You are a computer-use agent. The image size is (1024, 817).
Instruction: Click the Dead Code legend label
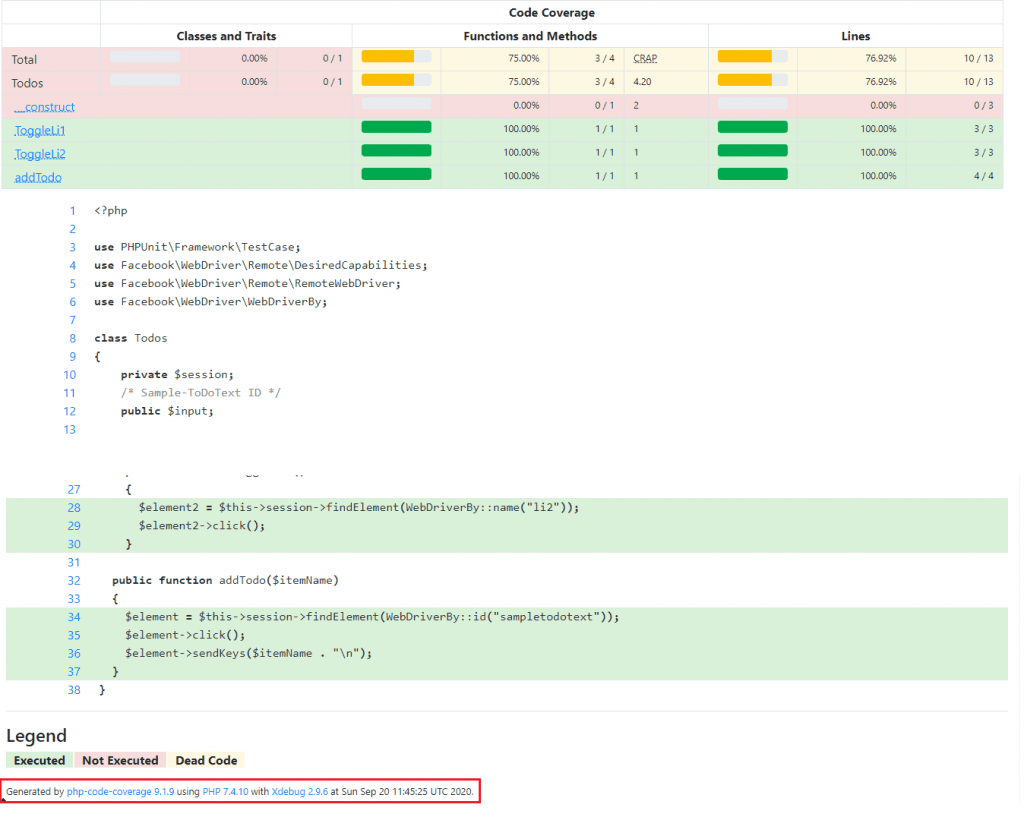click(x=207, y=761)
